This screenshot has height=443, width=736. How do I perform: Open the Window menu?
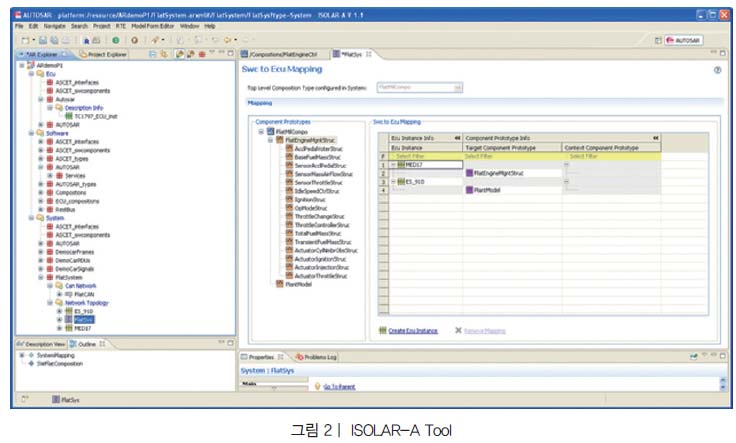point(189,26)
